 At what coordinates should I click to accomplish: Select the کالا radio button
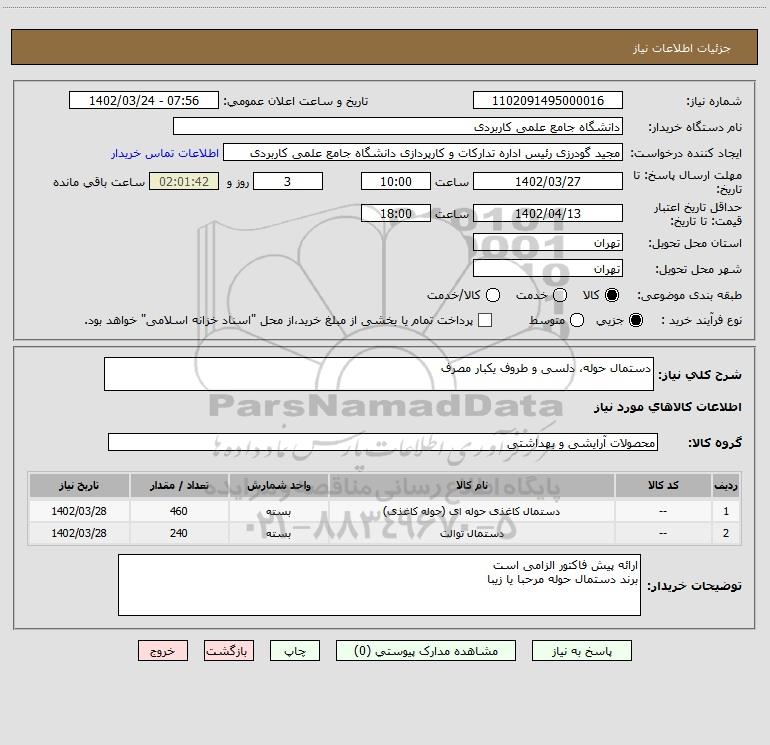[612, 295]
